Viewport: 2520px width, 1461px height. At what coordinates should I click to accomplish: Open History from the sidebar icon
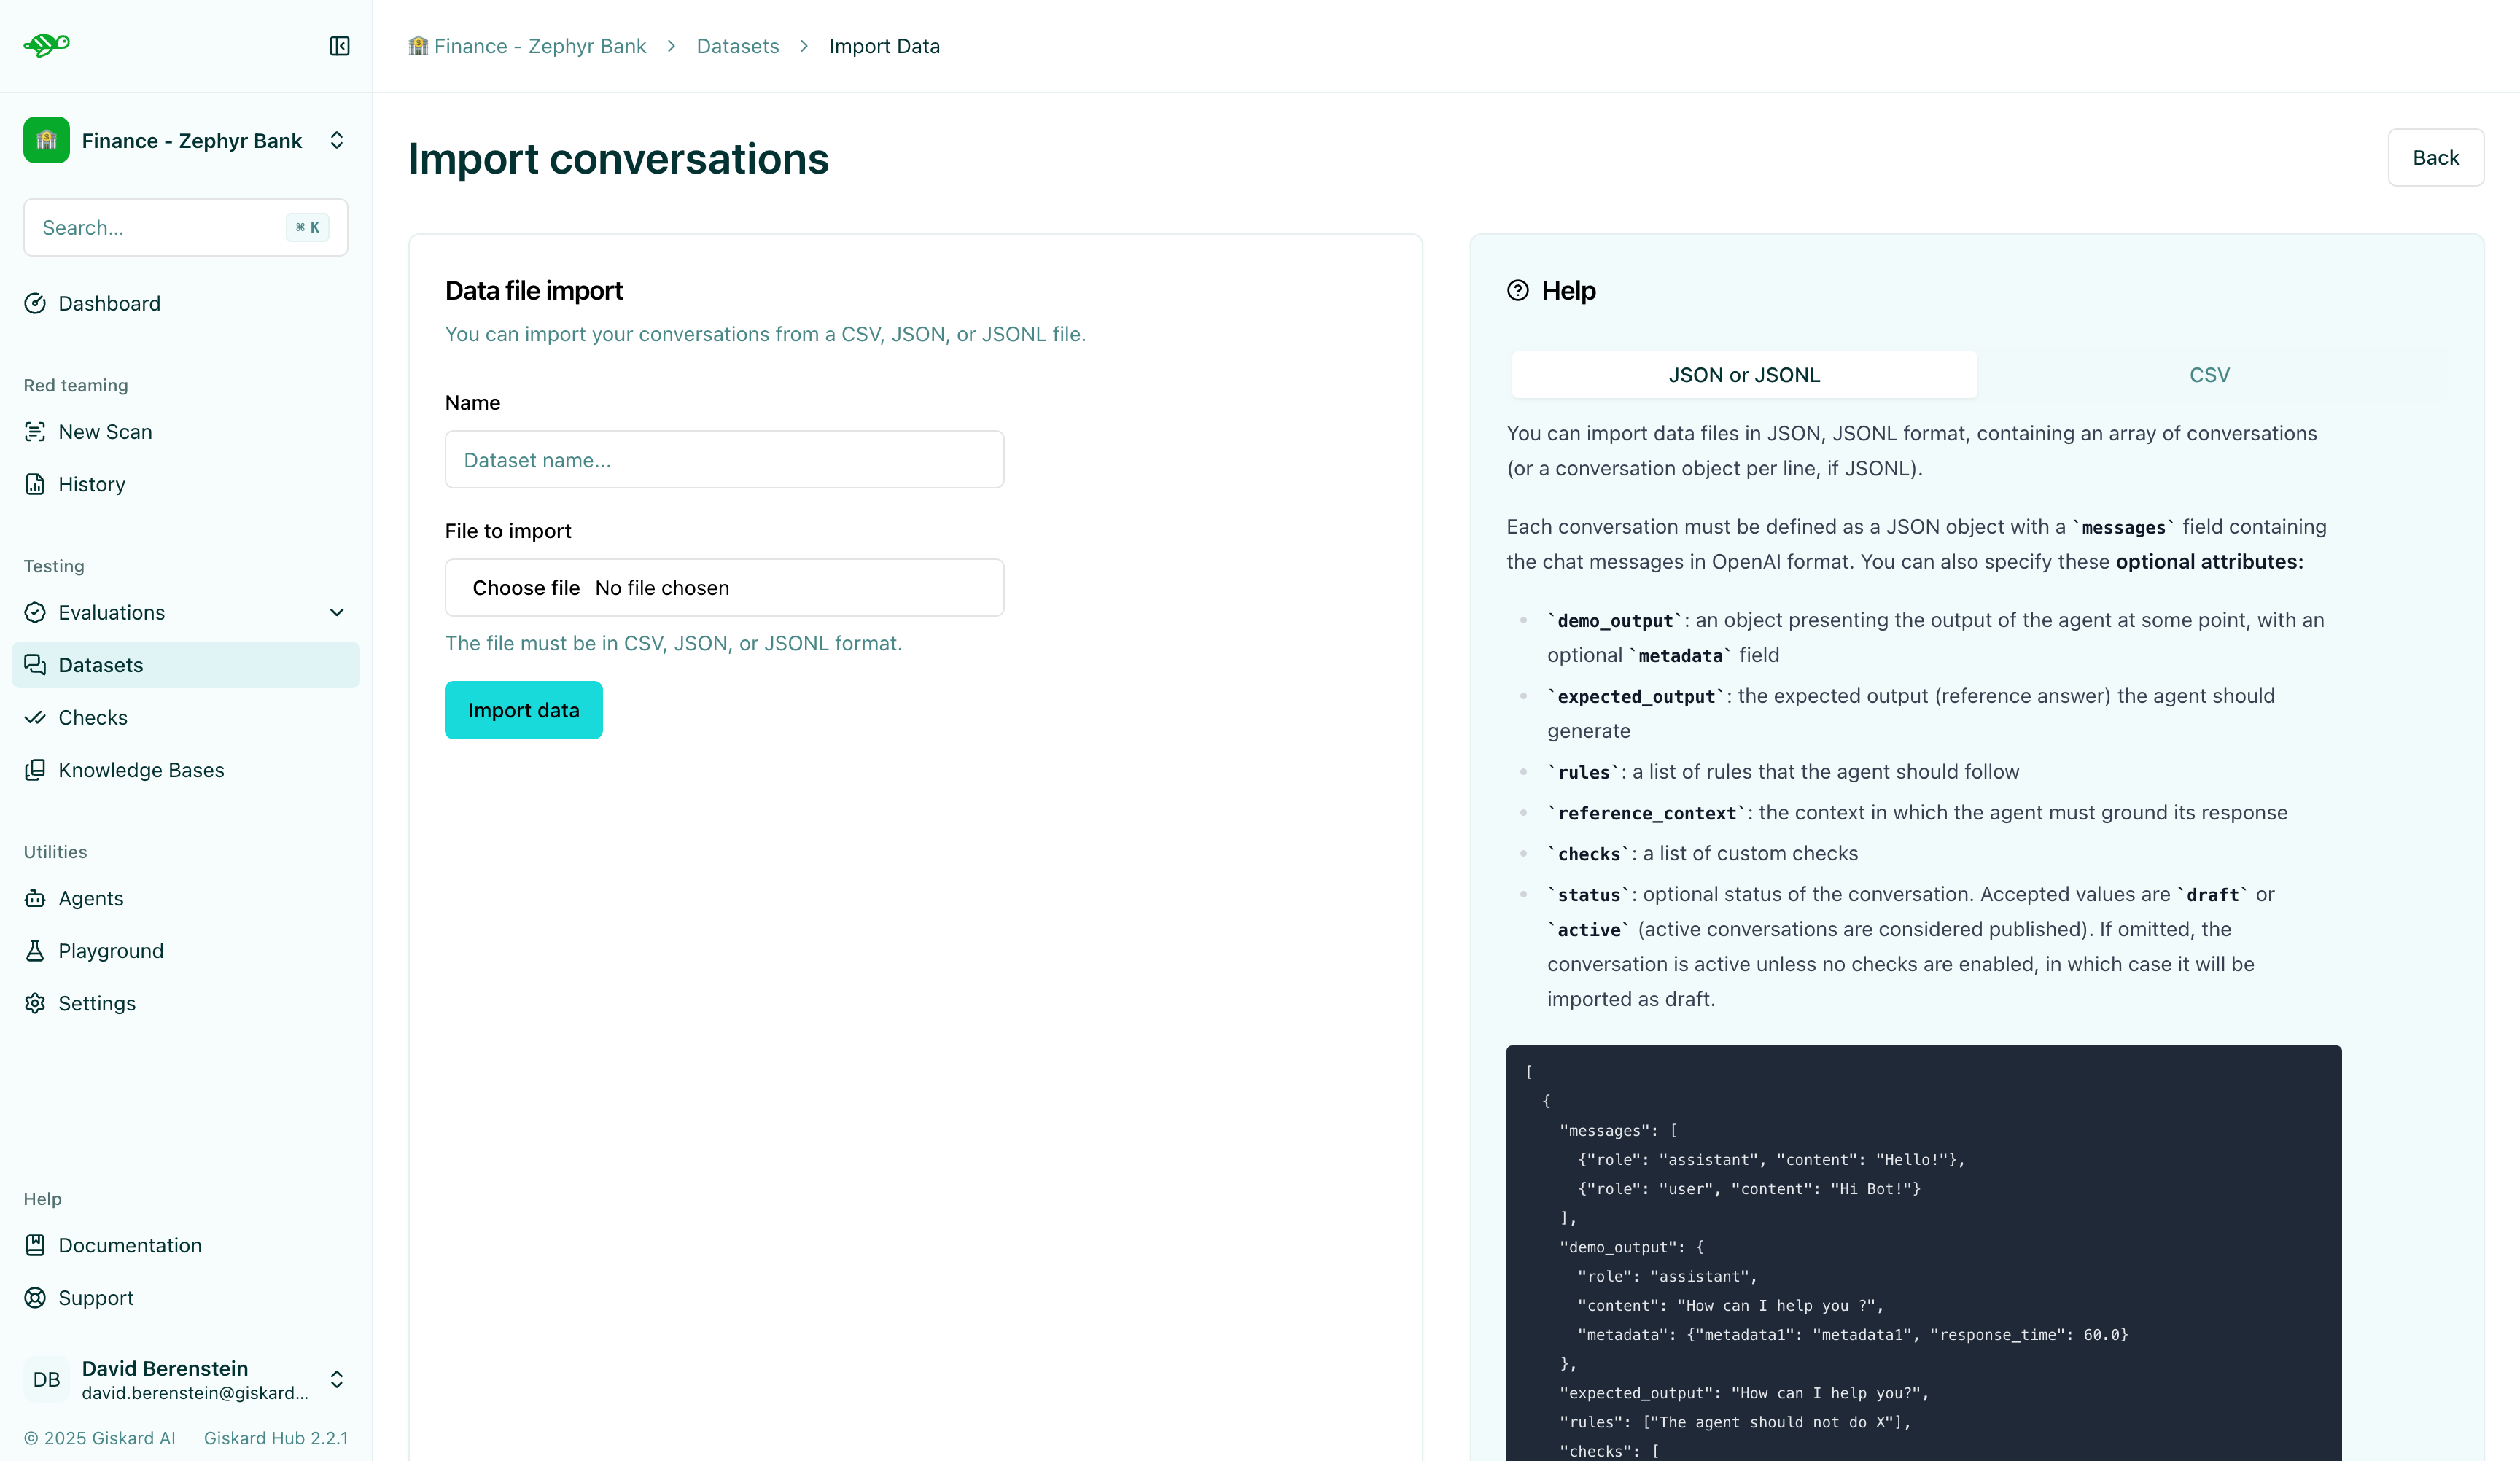click(36, 484)
